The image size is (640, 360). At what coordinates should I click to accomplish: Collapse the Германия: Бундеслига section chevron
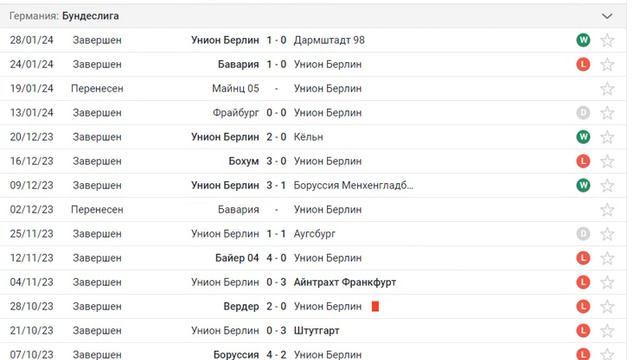[607, 16]
